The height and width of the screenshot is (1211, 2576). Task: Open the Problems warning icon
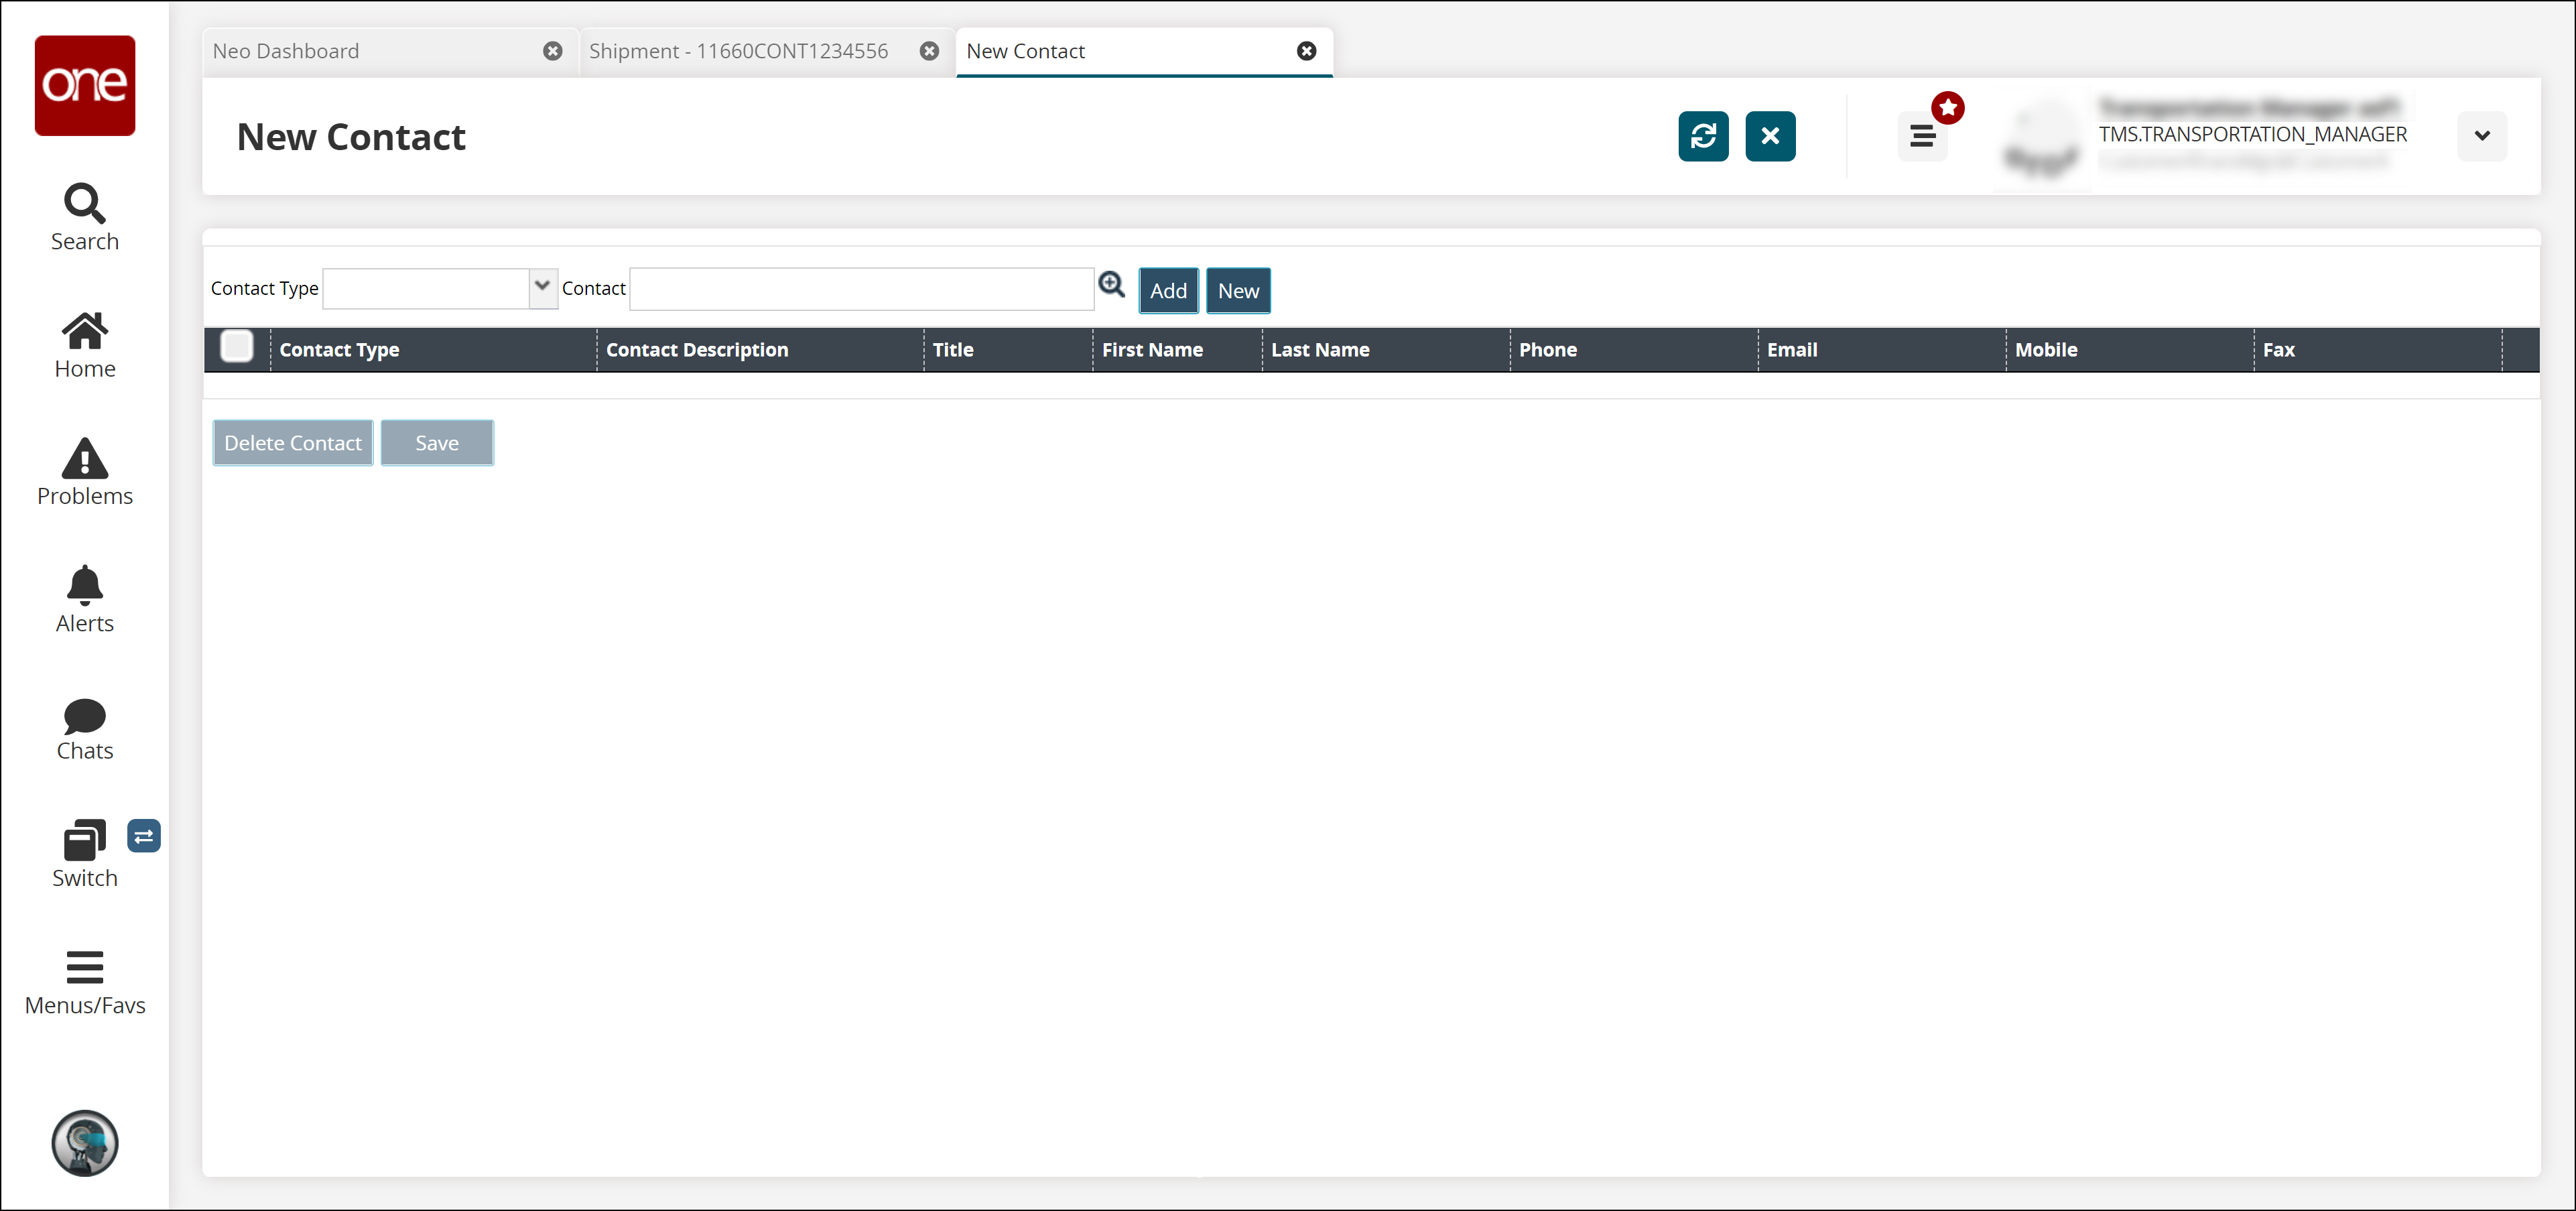click(x=84, y=471)
